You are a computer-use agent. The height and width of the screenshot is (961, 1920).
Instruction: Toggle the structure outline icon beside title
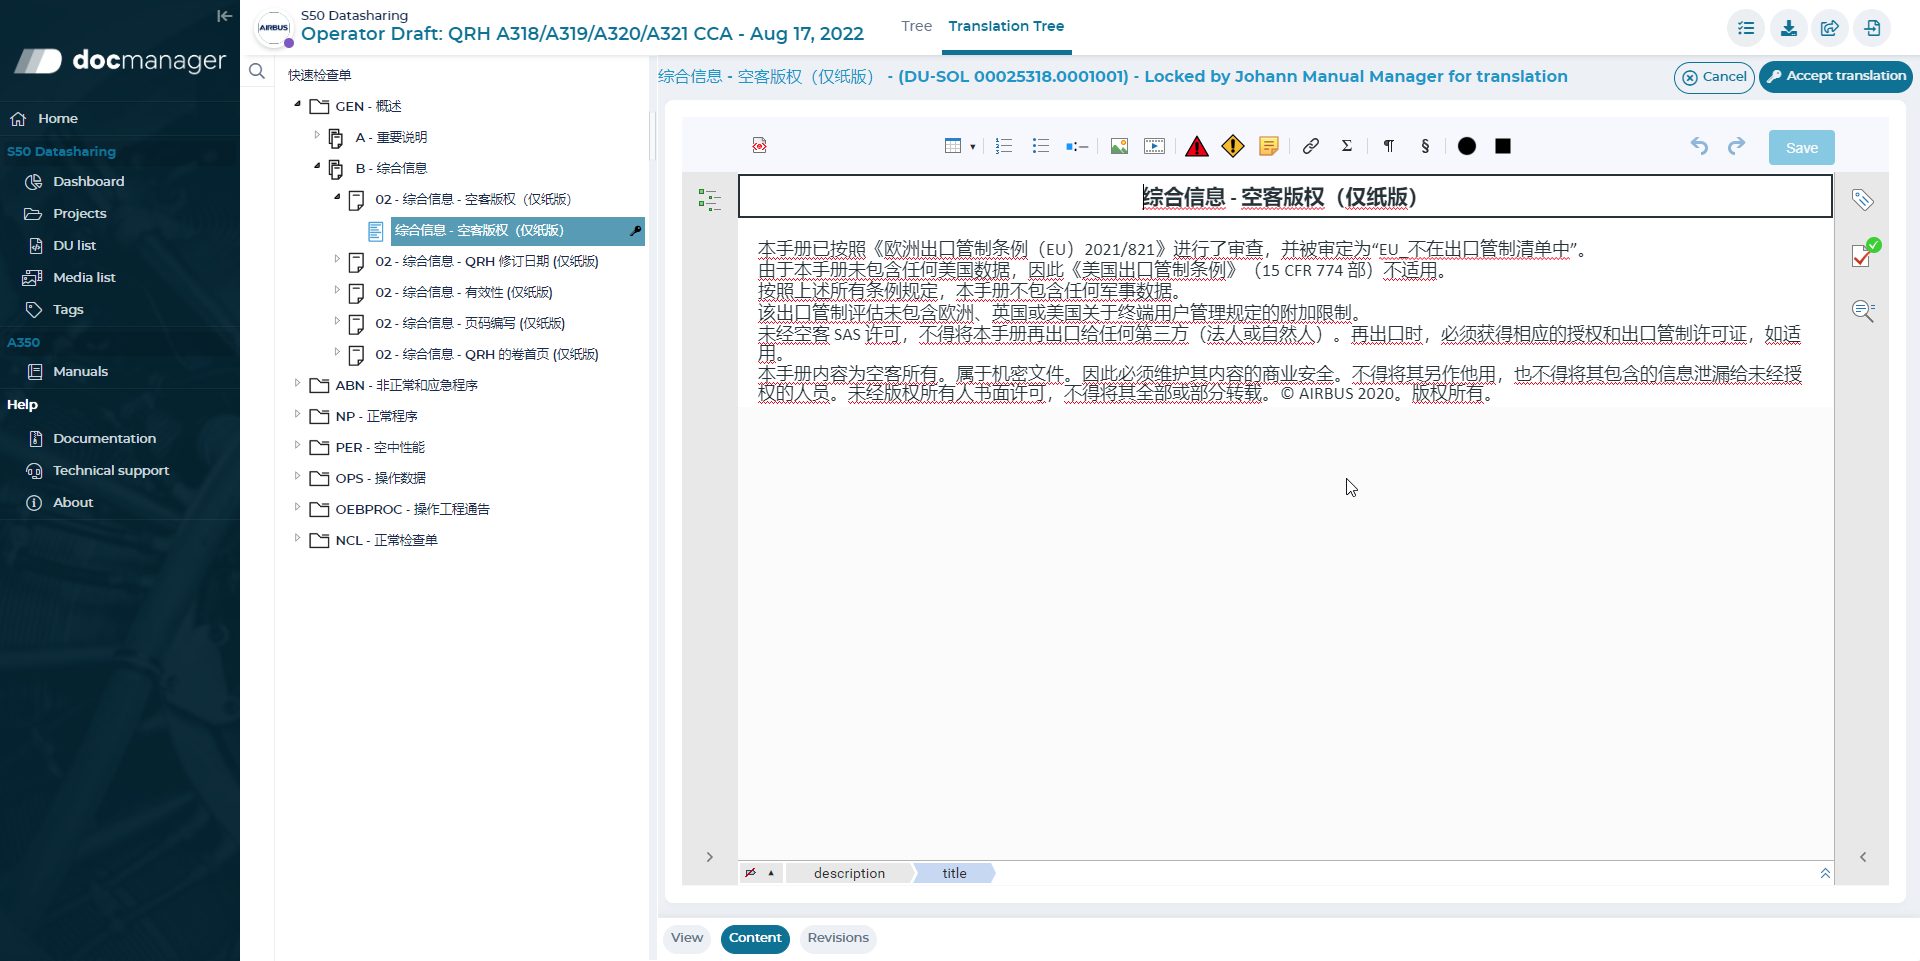[709, 200]
